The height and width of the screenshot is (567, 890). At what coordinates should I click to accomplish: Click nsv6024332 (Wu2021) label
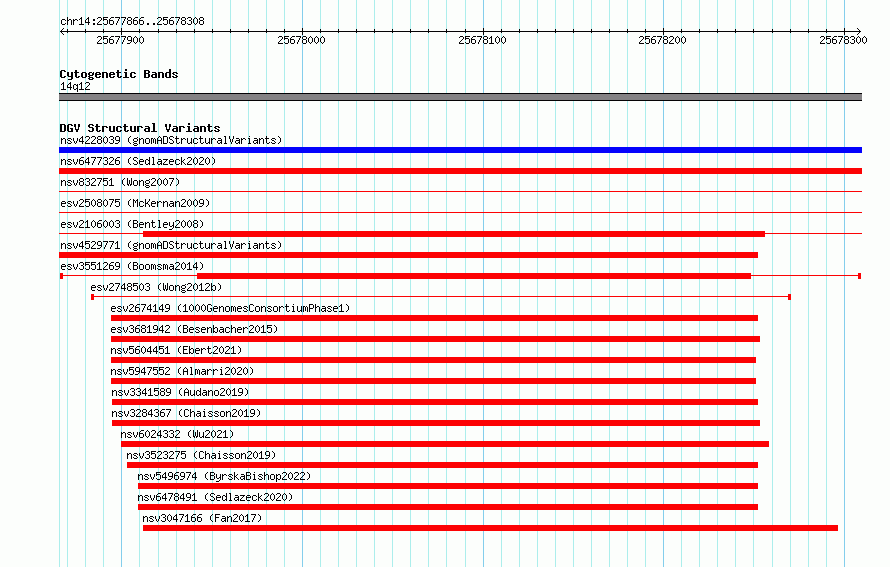pos(177,434)
